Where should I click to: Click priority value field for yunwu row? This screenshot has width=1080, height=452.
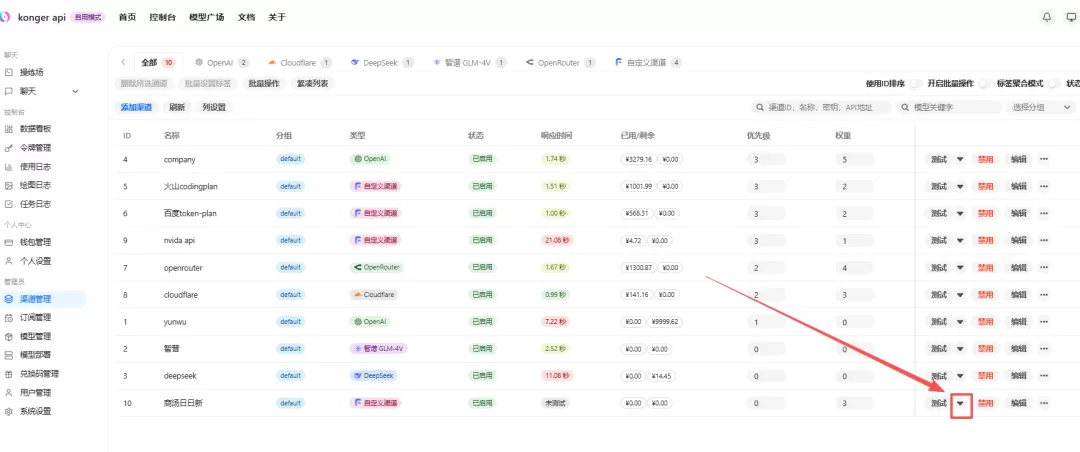pyautogui.click(x=766, y=322)
